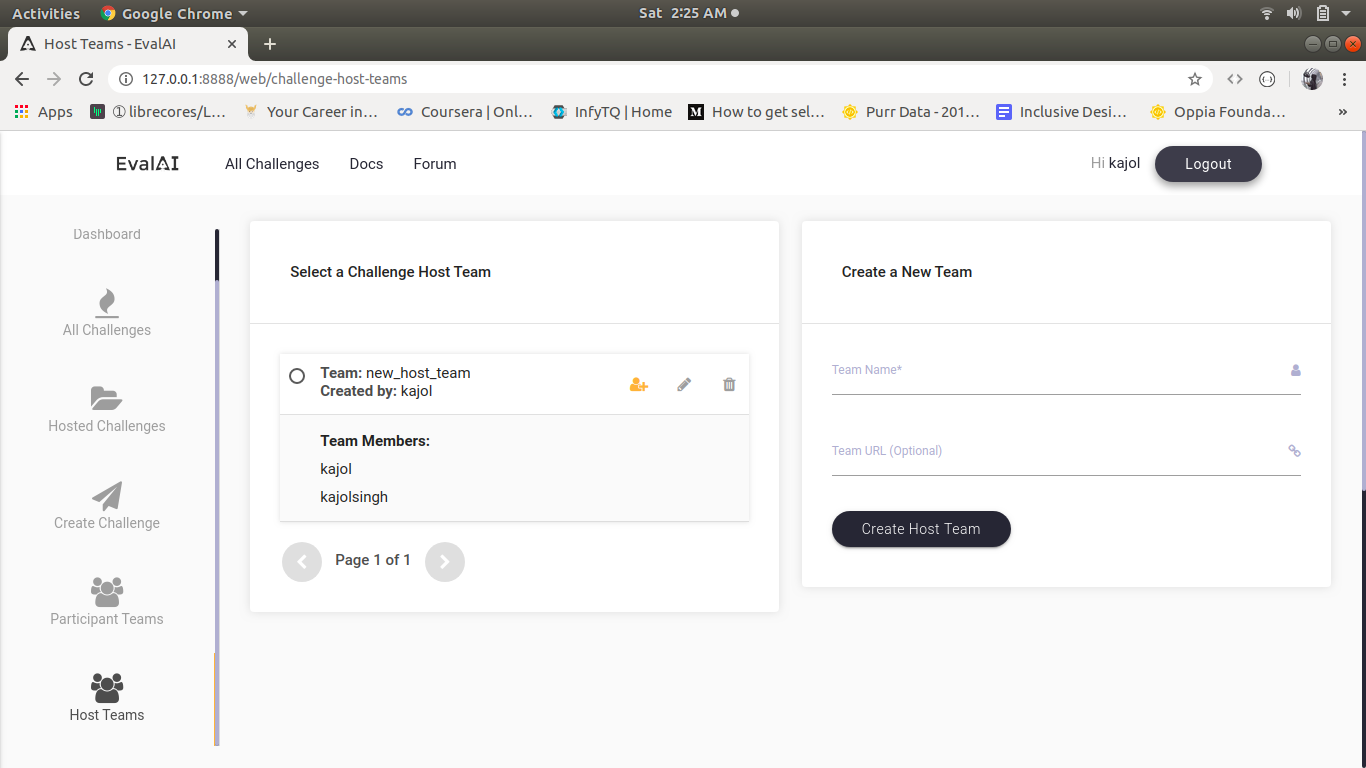This screenshot has width=1366, height=768.
Task: Open the Coursera bookmark
Action: [x=465, y=112]
